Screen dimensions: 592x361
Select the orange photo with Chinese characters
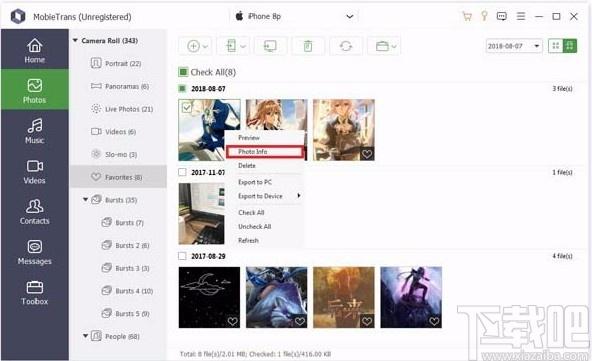tap(344, 297)
